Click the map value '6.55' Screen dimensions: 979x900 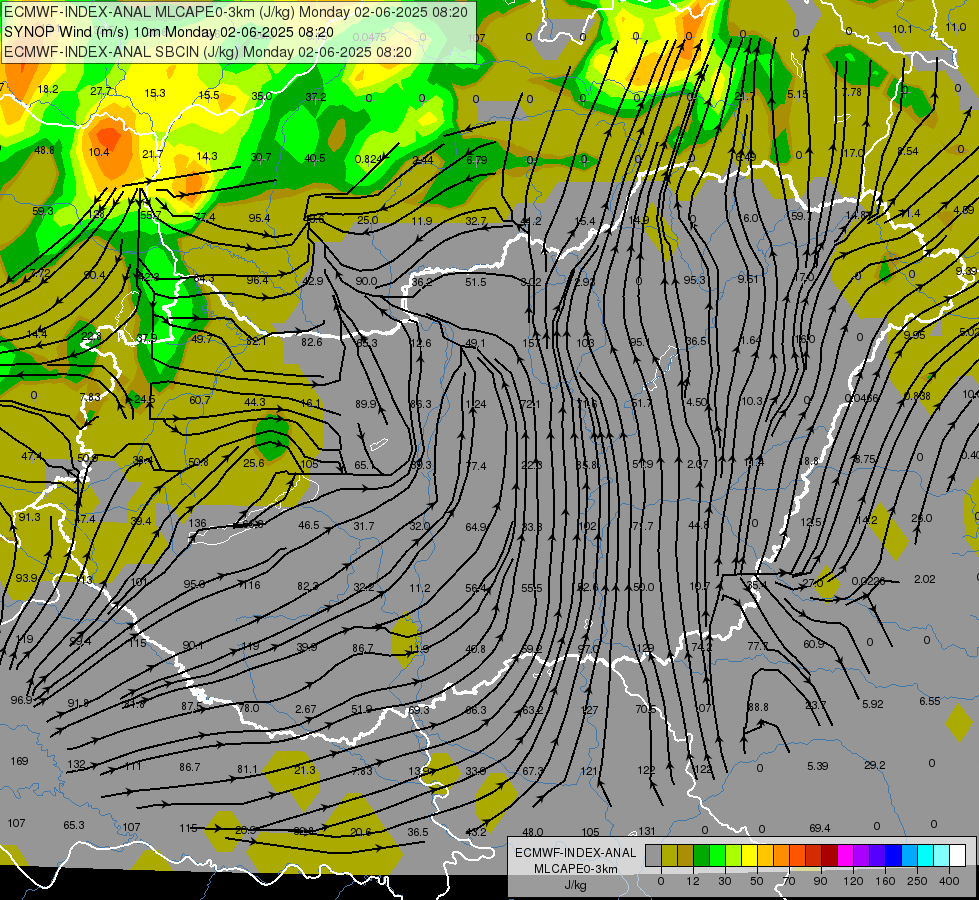(x=930, y=701)
